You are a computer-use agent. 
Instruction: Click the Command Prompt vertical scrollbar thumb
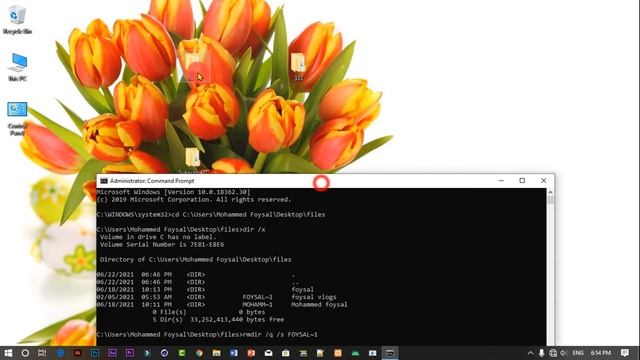tap(551, 200)
